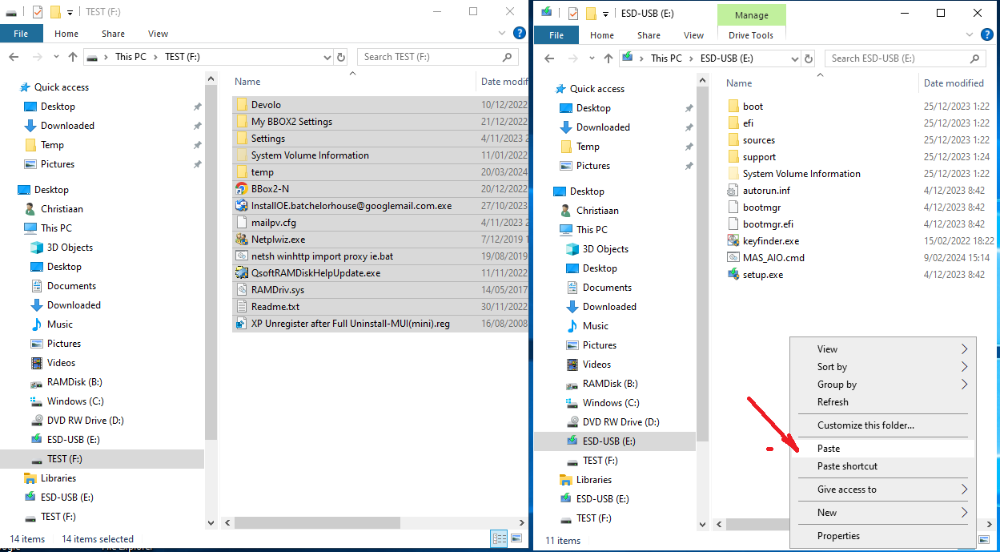Screen dimensions: 1000x552
Task: Click Name column header in ESD-USB window
Action: click(x=739, y=83)
